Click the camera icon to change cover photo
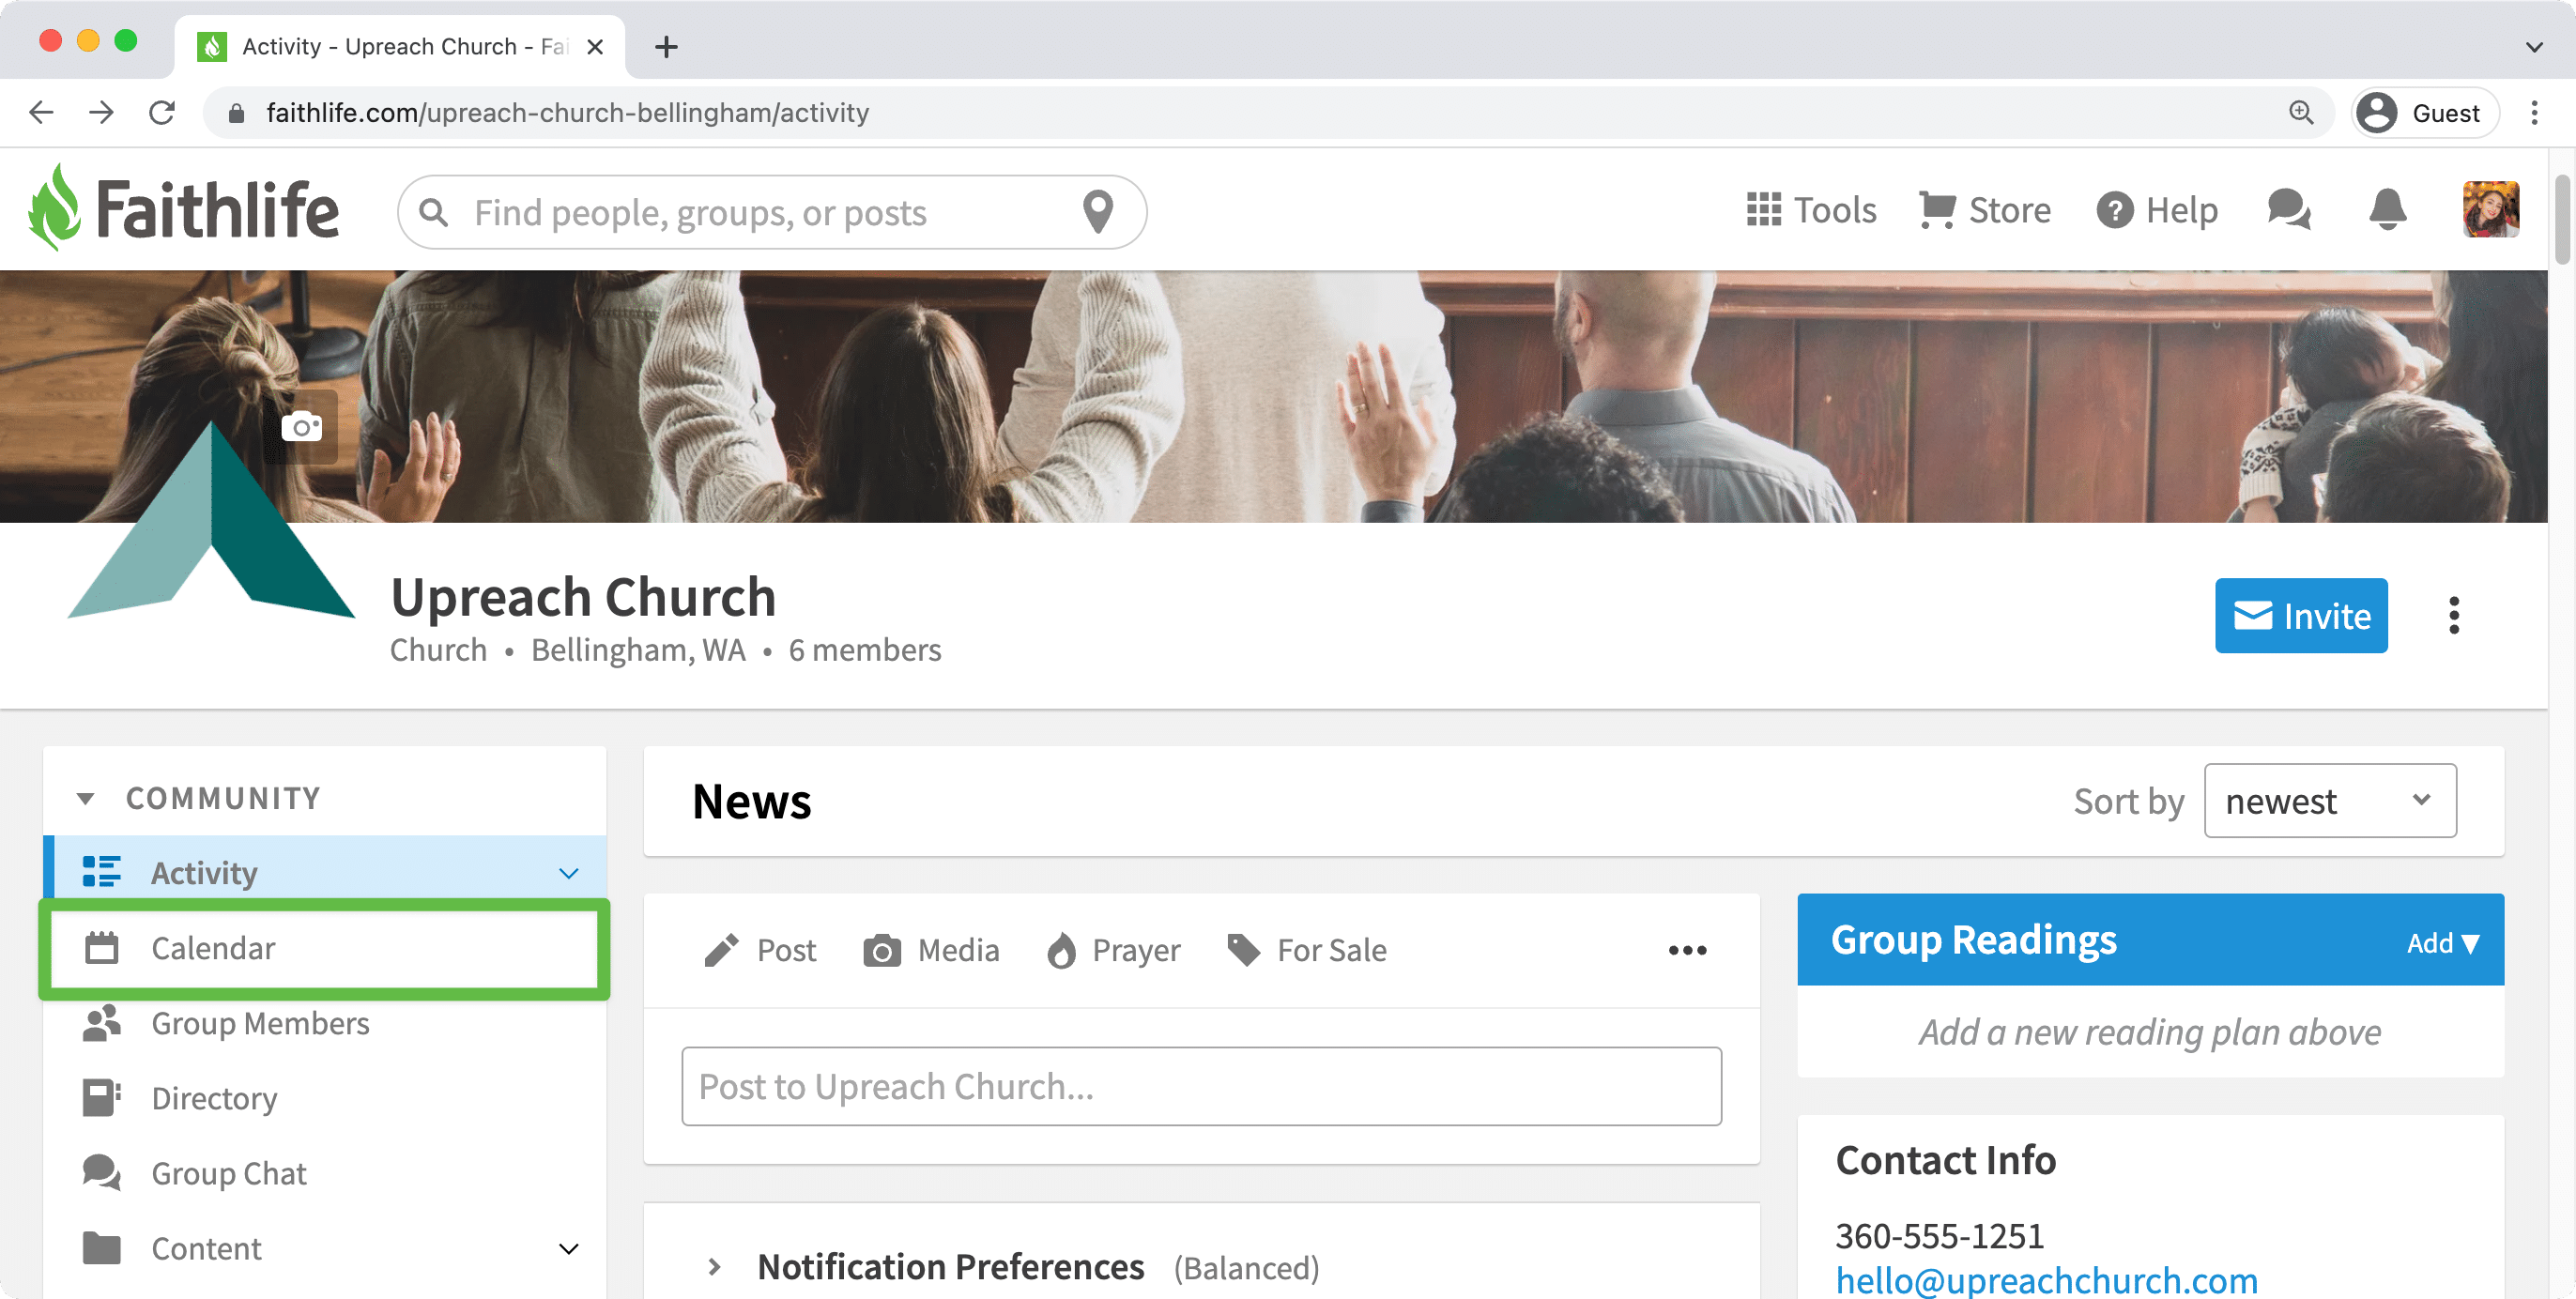 [302, 427]
